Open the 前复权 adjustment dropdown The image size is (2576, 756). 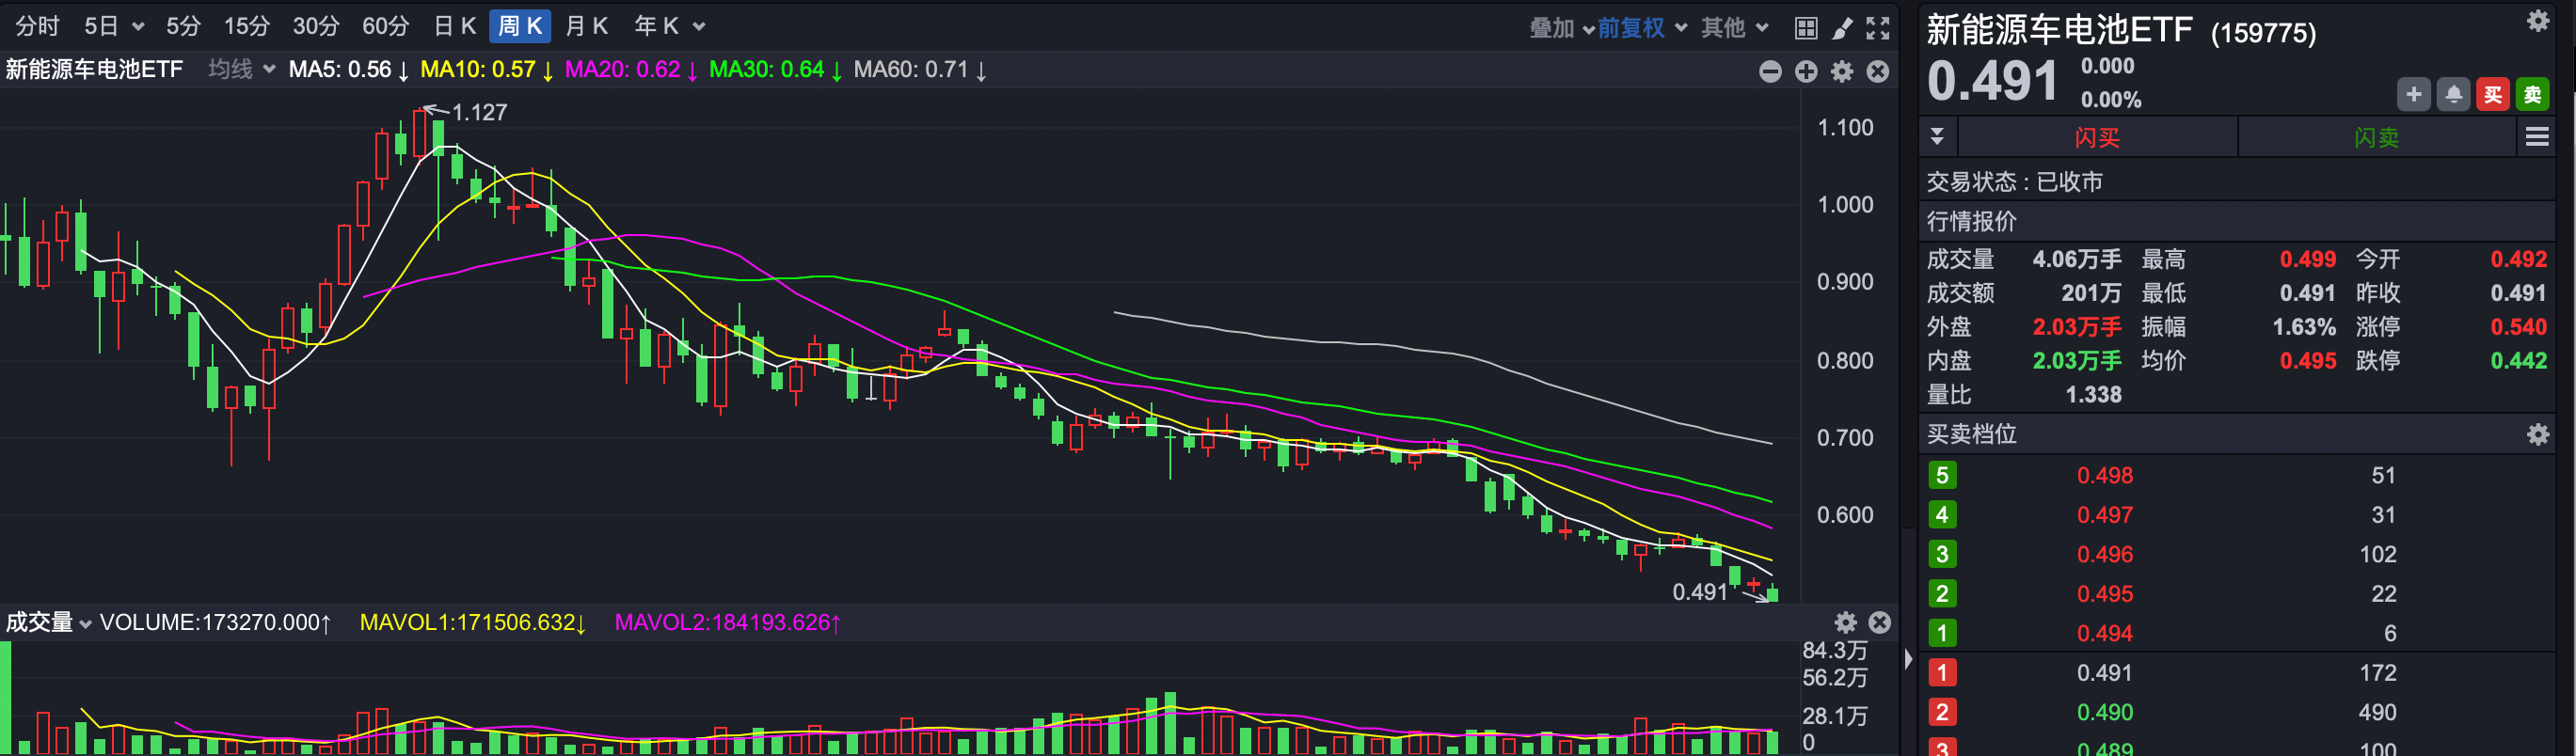click(1642, 28)
